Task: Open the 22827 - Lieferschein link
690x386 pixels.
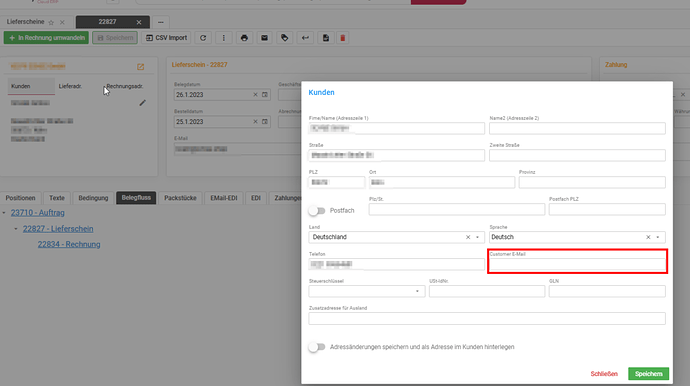Action: (58, 229)
